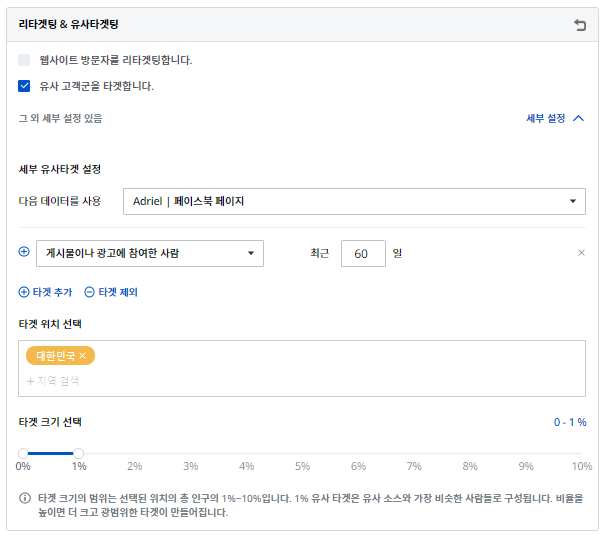The width and height of the screenshot is (603, 535).
Task: Remove the 대한민국 location tag
Action: (x=83, y=356)
